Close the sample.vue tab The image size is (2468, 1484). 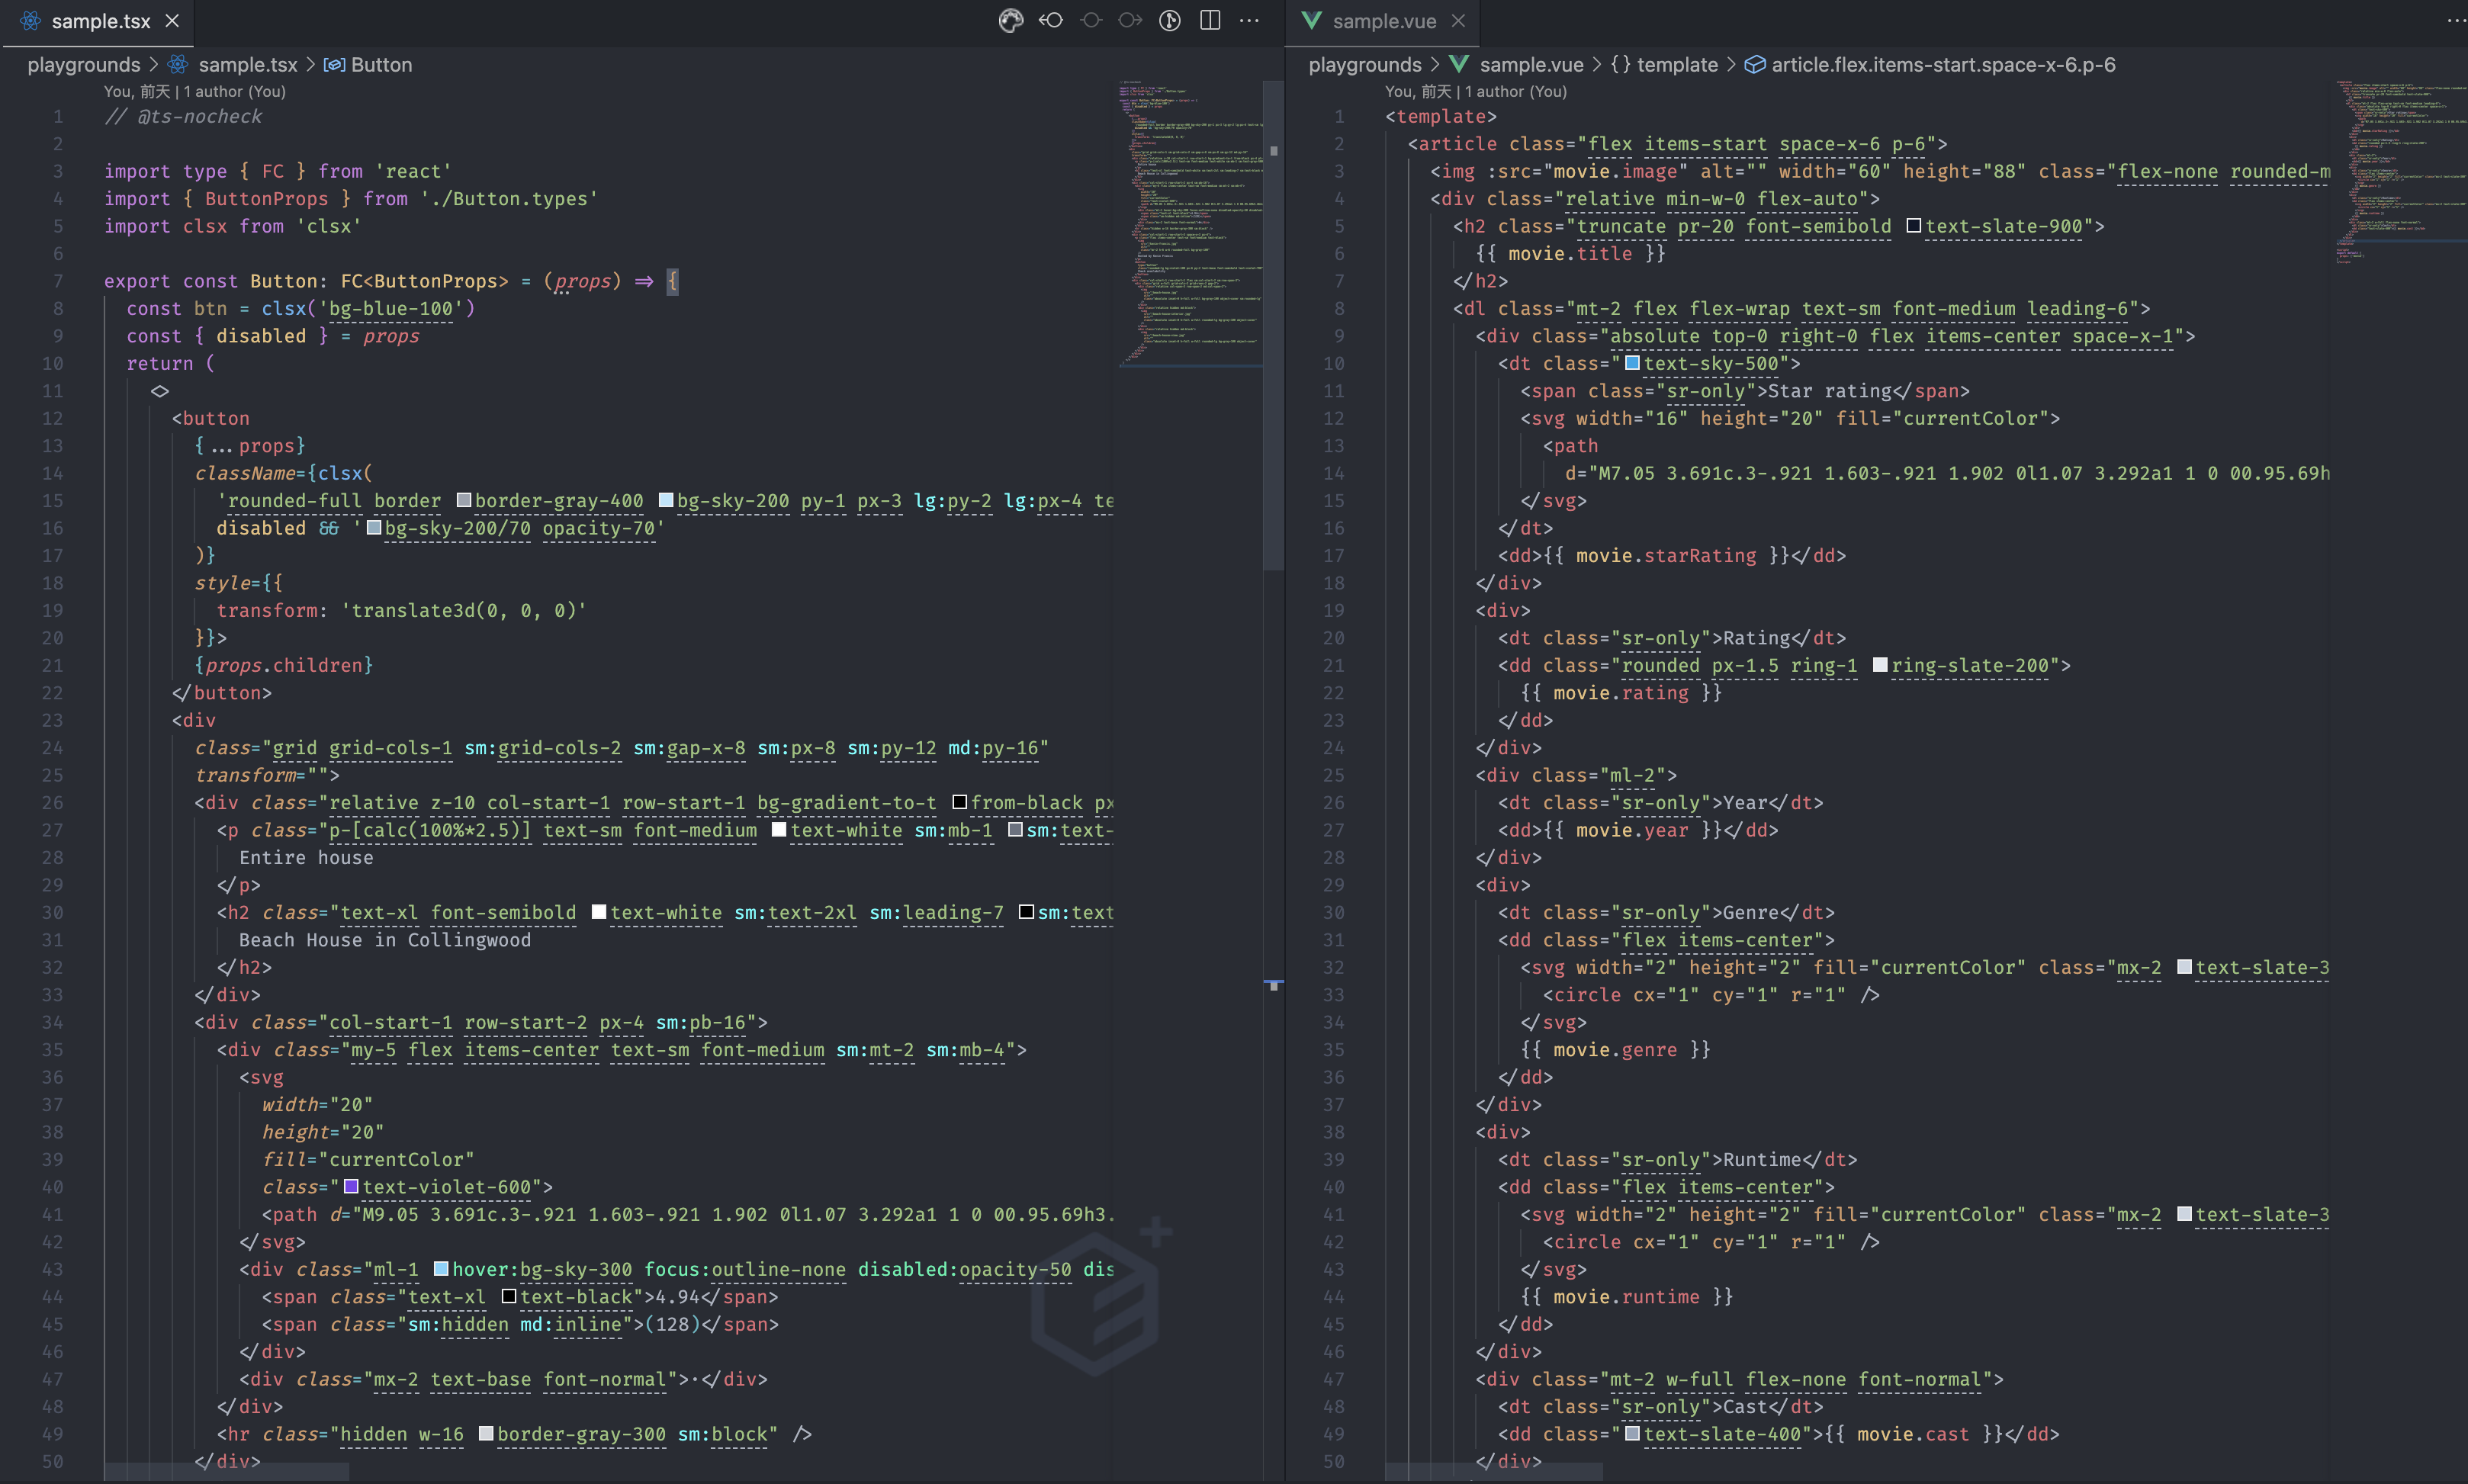tap(1458, 21)
